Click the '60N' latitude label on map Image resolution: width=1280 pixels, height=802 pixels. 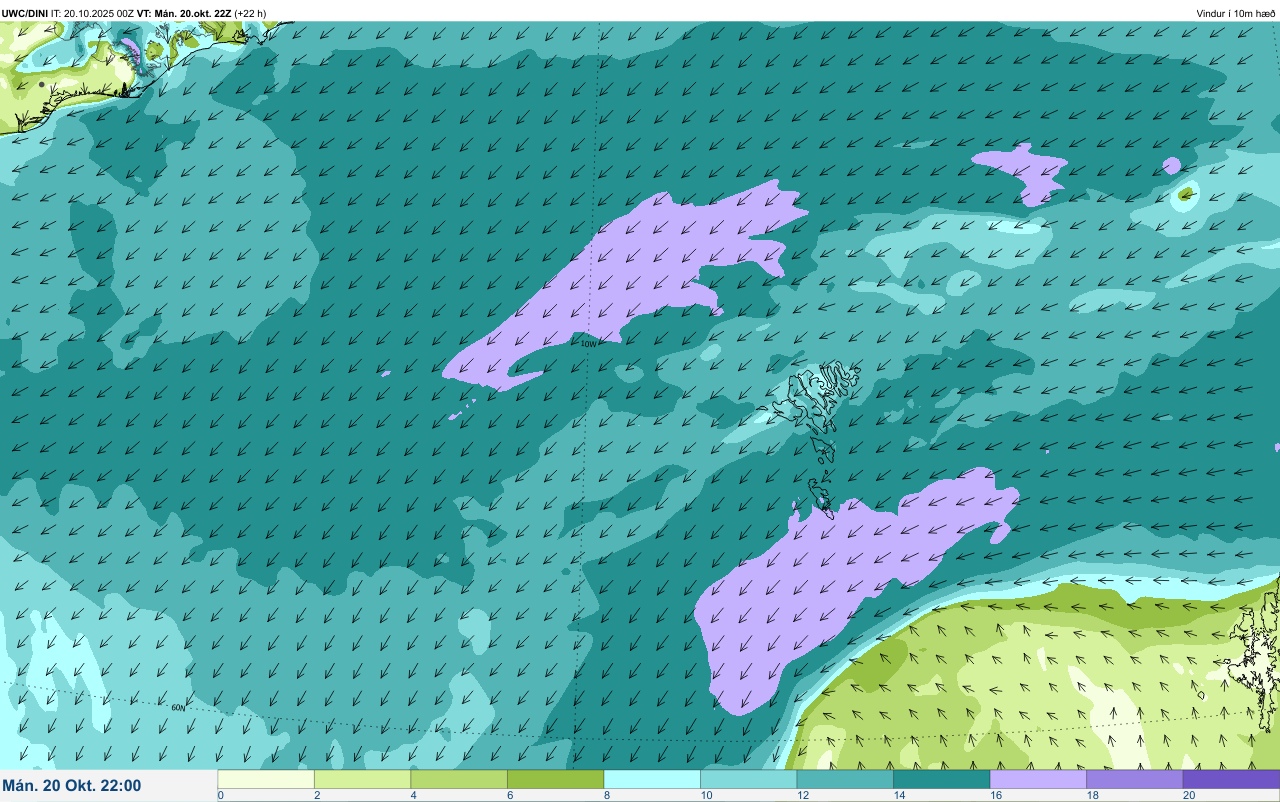[x=178, y=708]
